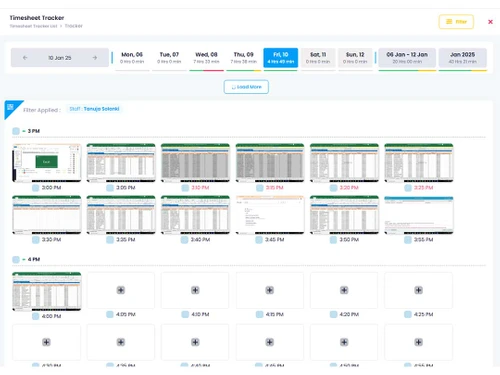
Task: Check the 4 PM hour group checkbox
Action: (16, 259)
